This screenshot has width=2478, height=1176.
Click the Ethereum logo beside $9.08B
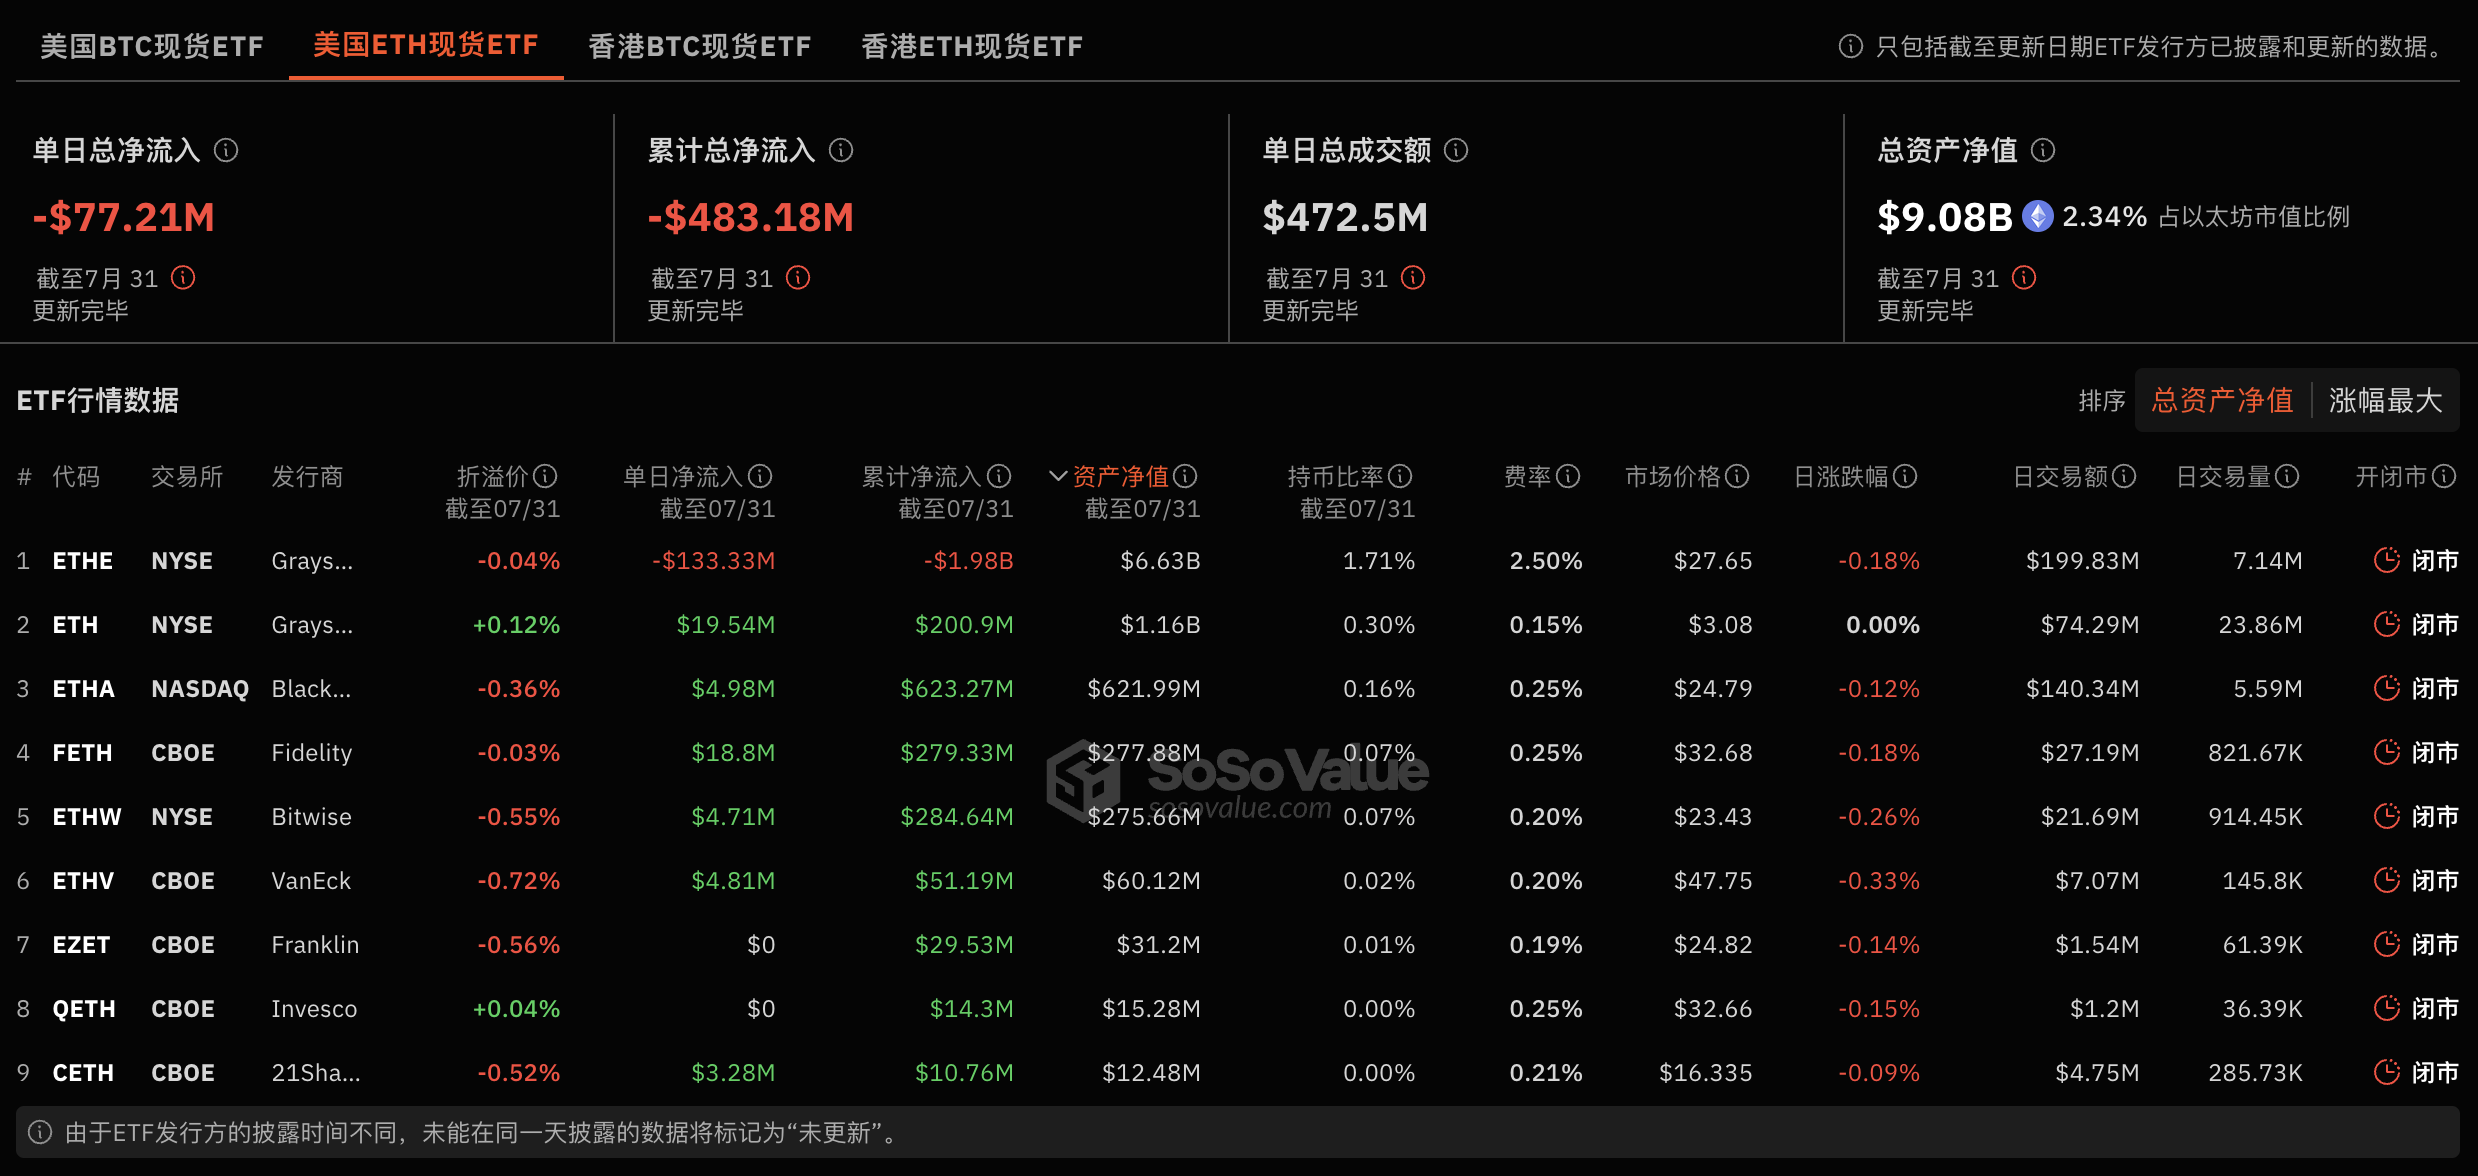(x=2036, y=216)
